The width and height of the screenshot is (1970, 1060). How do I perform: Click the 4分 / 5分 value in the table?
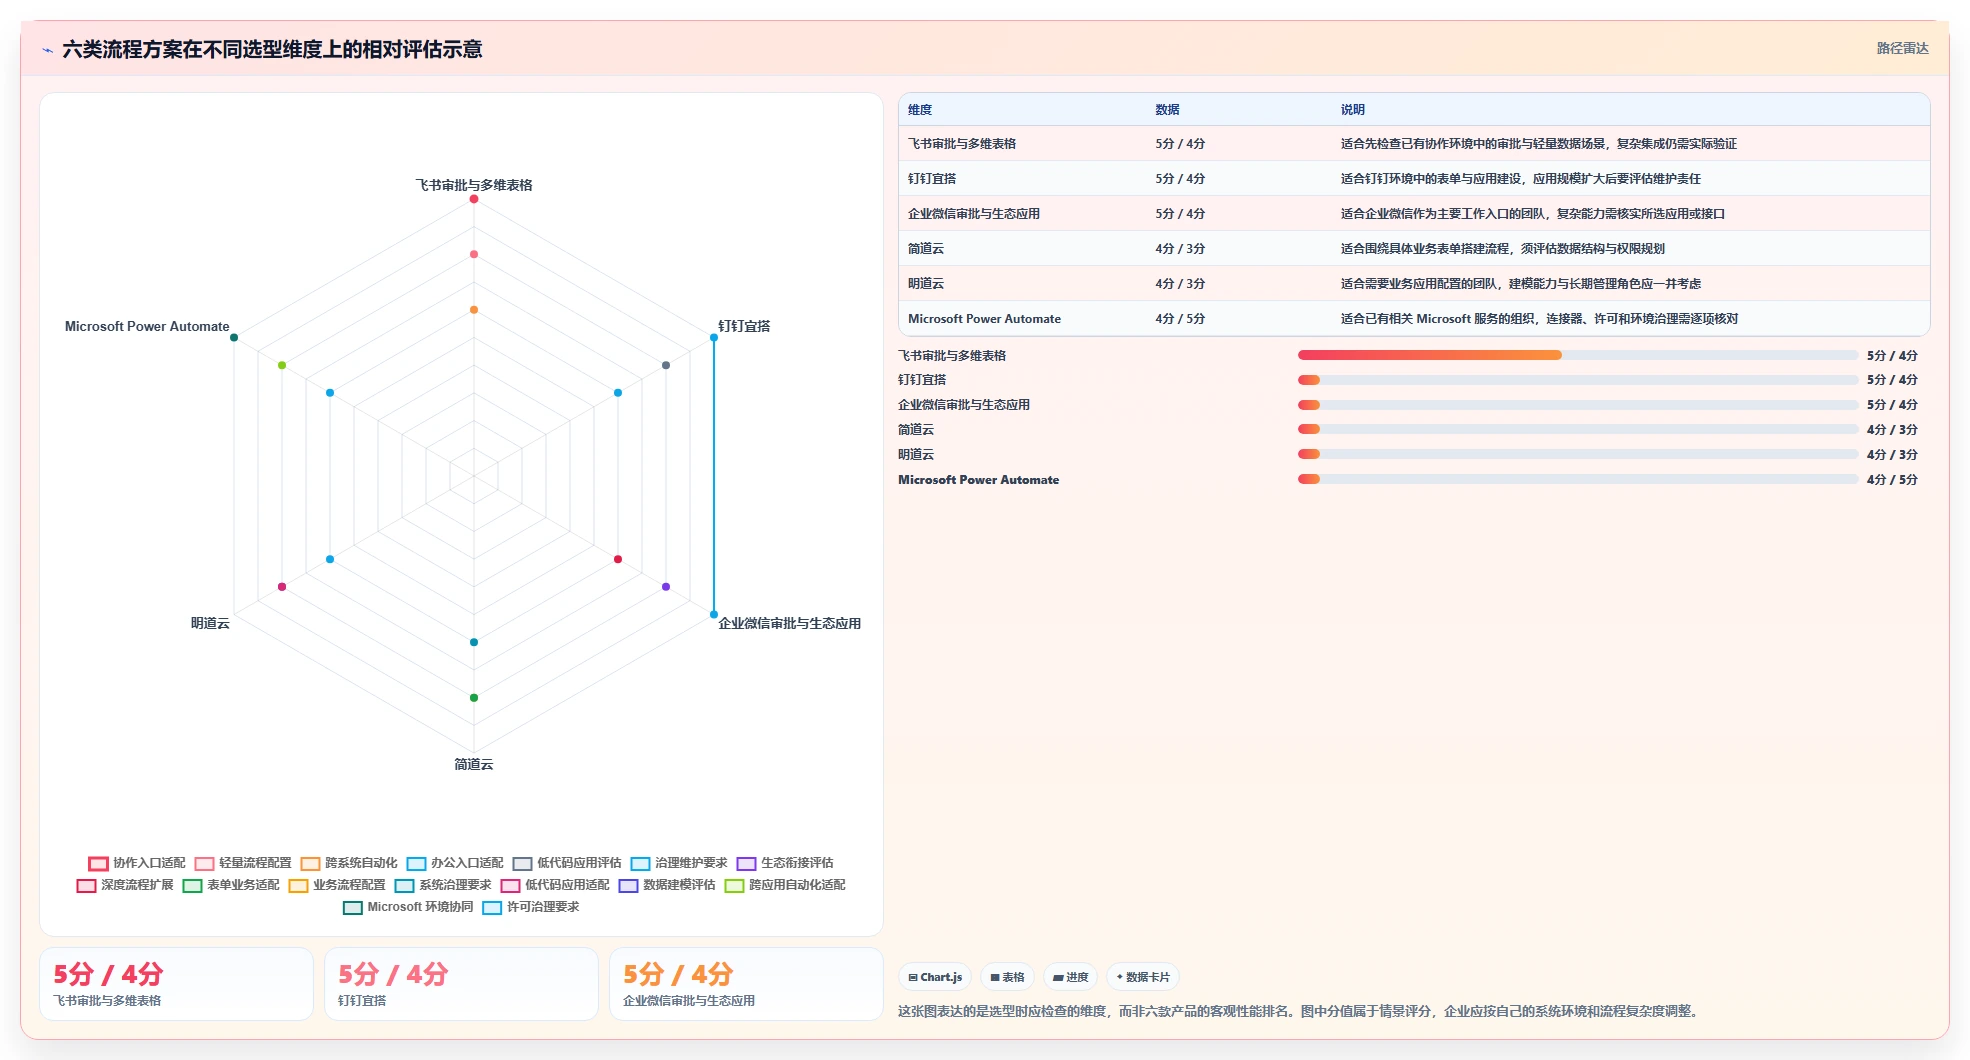1180,319
